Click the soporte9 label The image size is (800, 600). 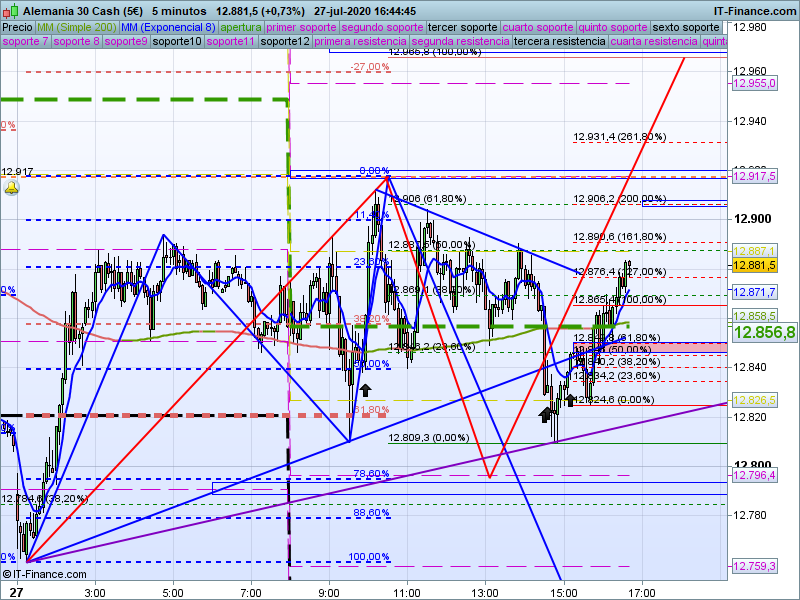click(126, 41)
